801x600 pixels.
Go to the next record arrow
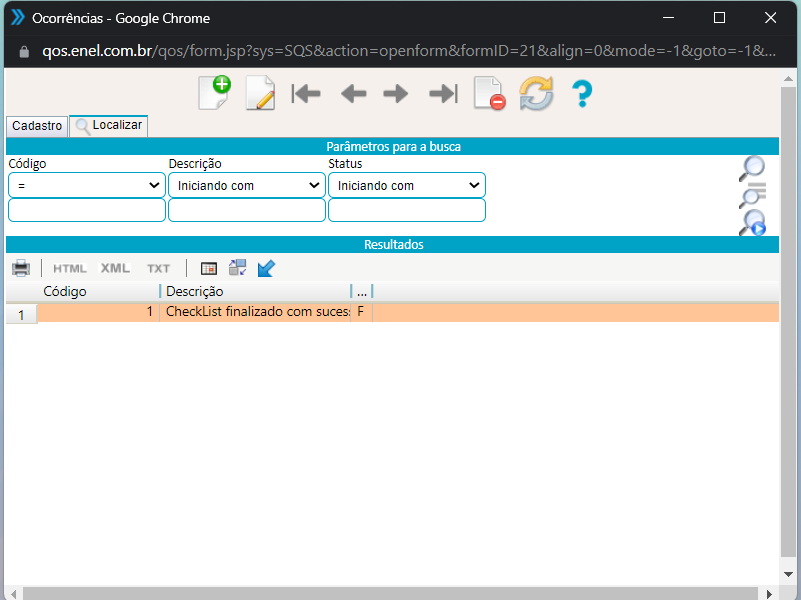click(396, 94)
